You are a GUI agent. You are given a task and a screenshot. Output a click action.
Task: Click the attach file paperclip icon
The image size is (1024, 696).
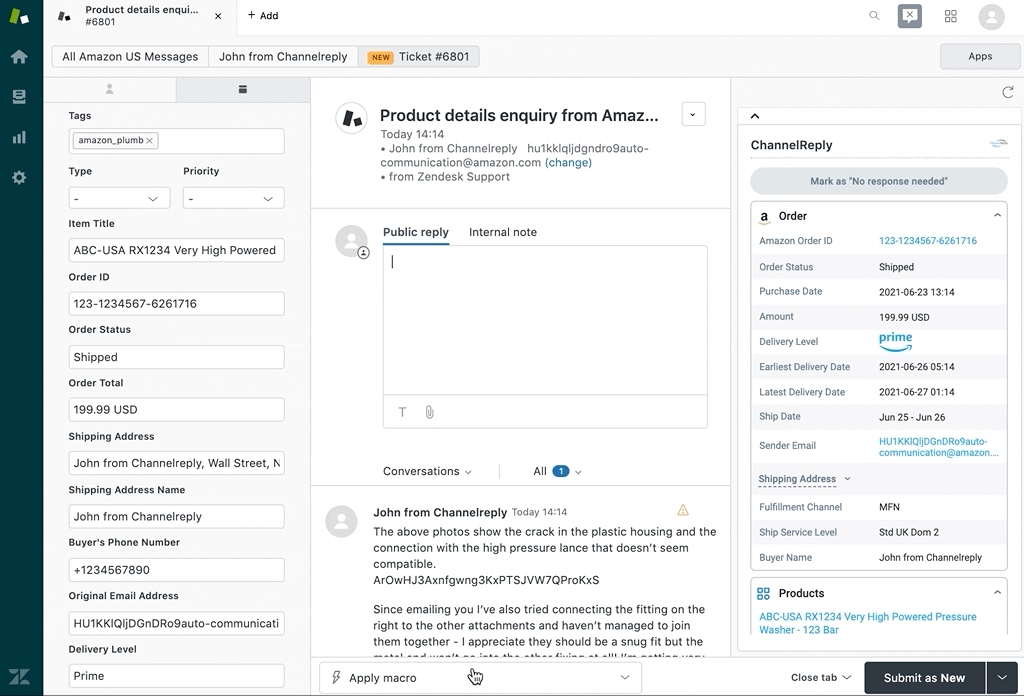point(429,412)
